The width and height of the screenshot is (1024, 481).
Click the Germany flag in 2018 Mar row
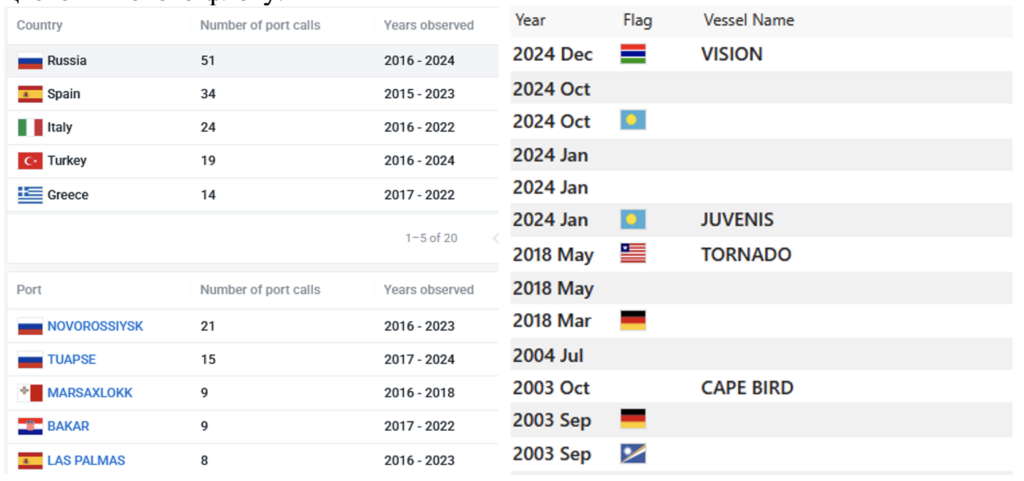click(x=633, y=321)
